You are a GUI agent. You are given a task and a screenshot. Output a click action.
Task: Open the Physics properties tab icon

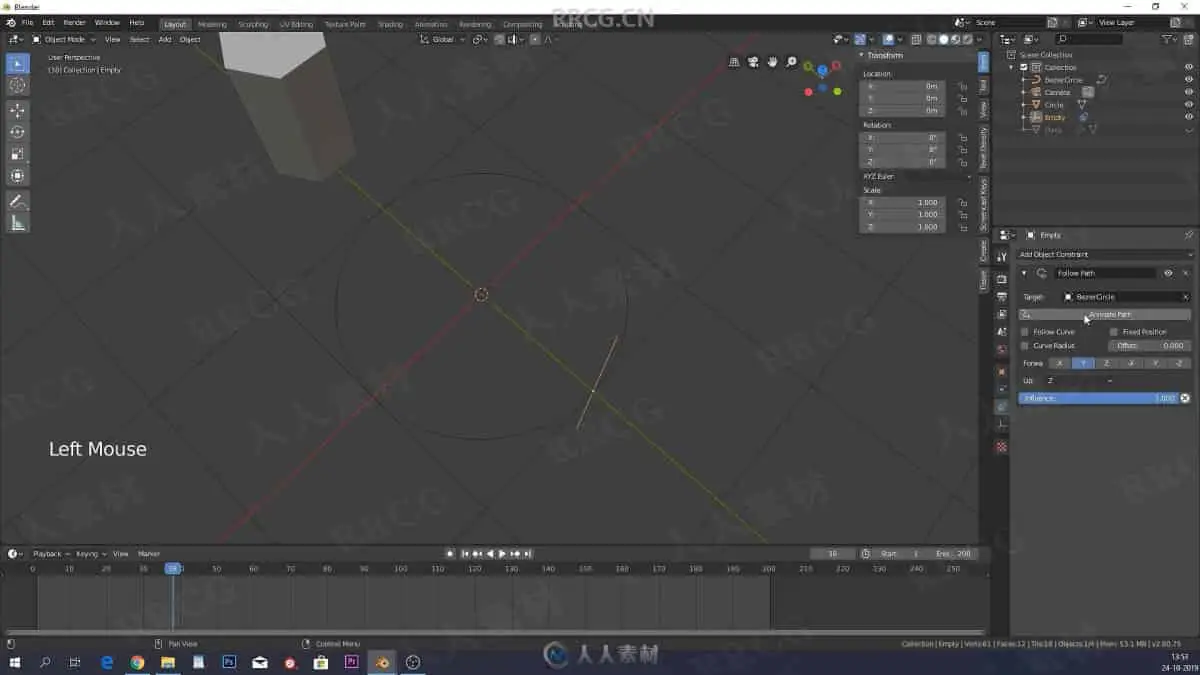tap(1001, 390)
